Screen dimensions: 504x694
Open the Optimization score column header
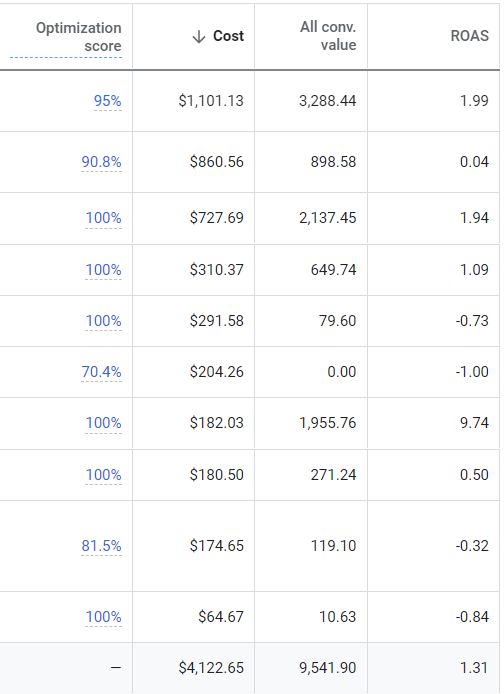[78, 37]
